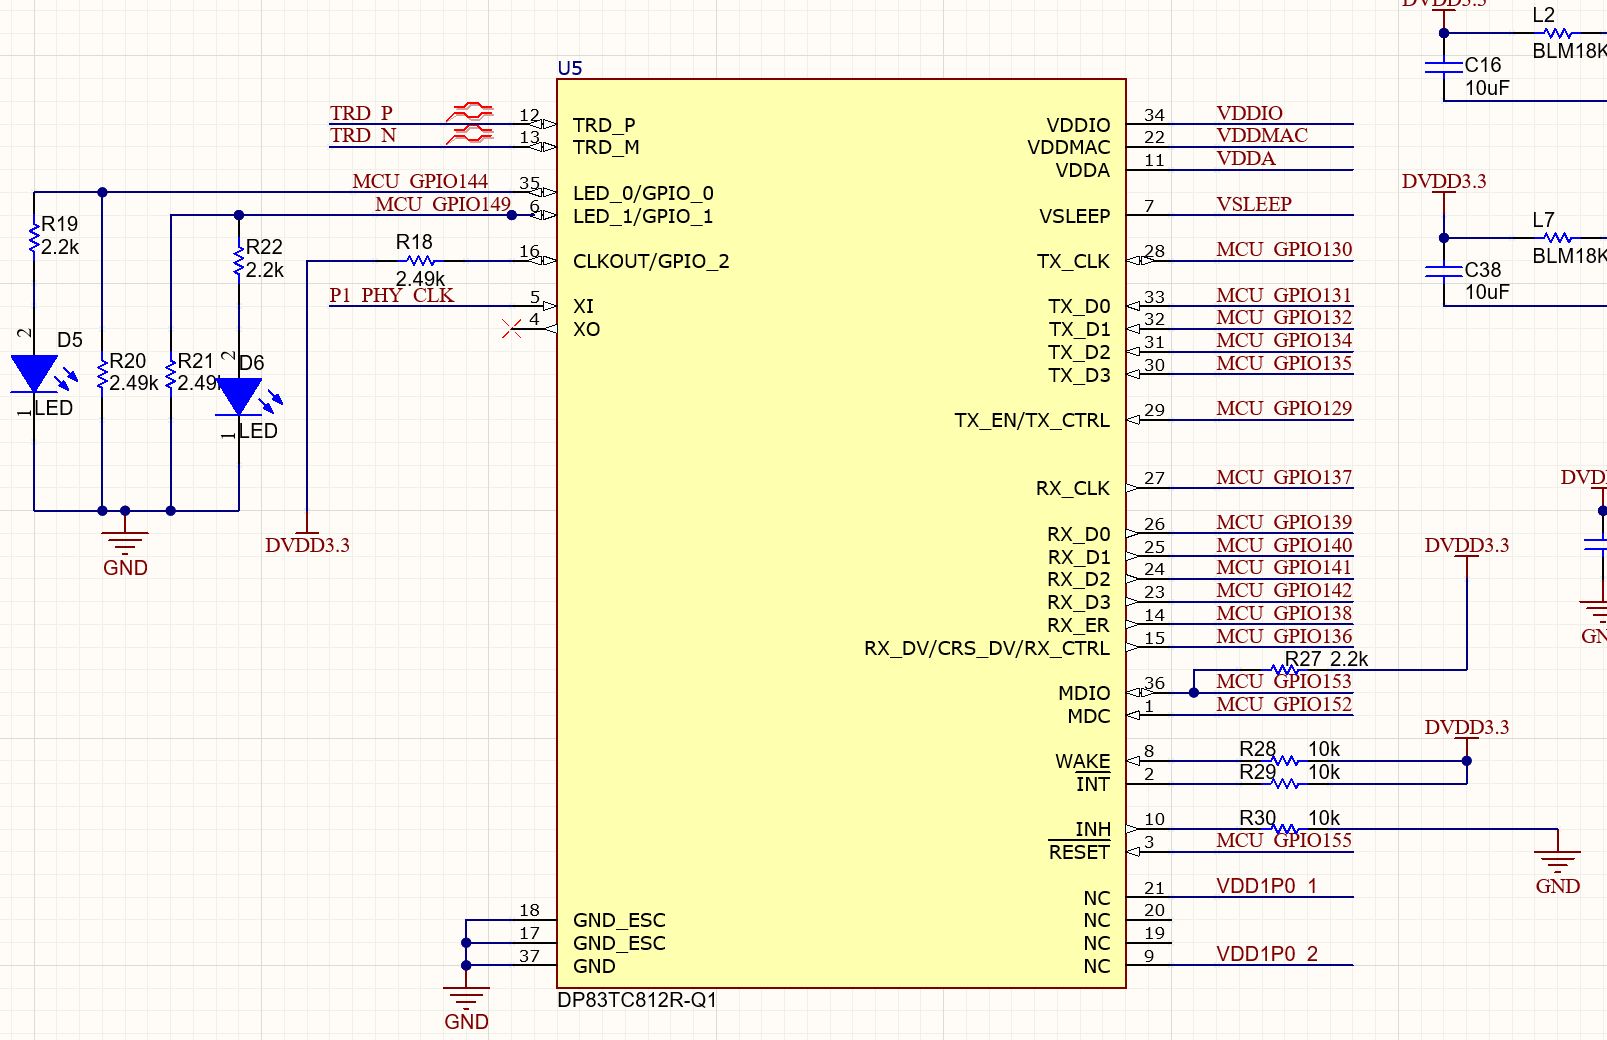Screen dimensions: 1607x1040
Task: Select the R20 2.49k resistor symbol
Action: pyautogui.click(x=102, y=374)
